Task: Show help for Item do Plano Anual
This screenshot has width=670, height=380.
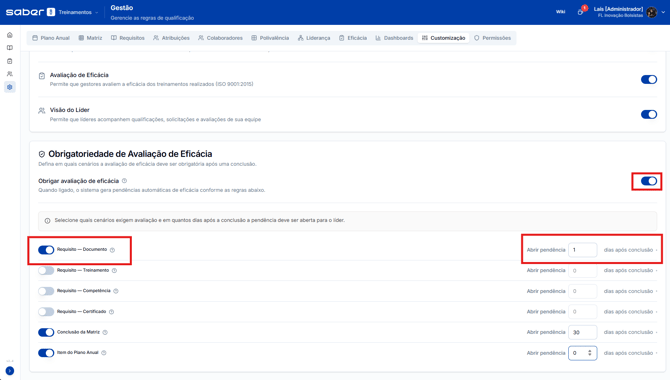Action: pyautogui.click(x=104, y=353)
